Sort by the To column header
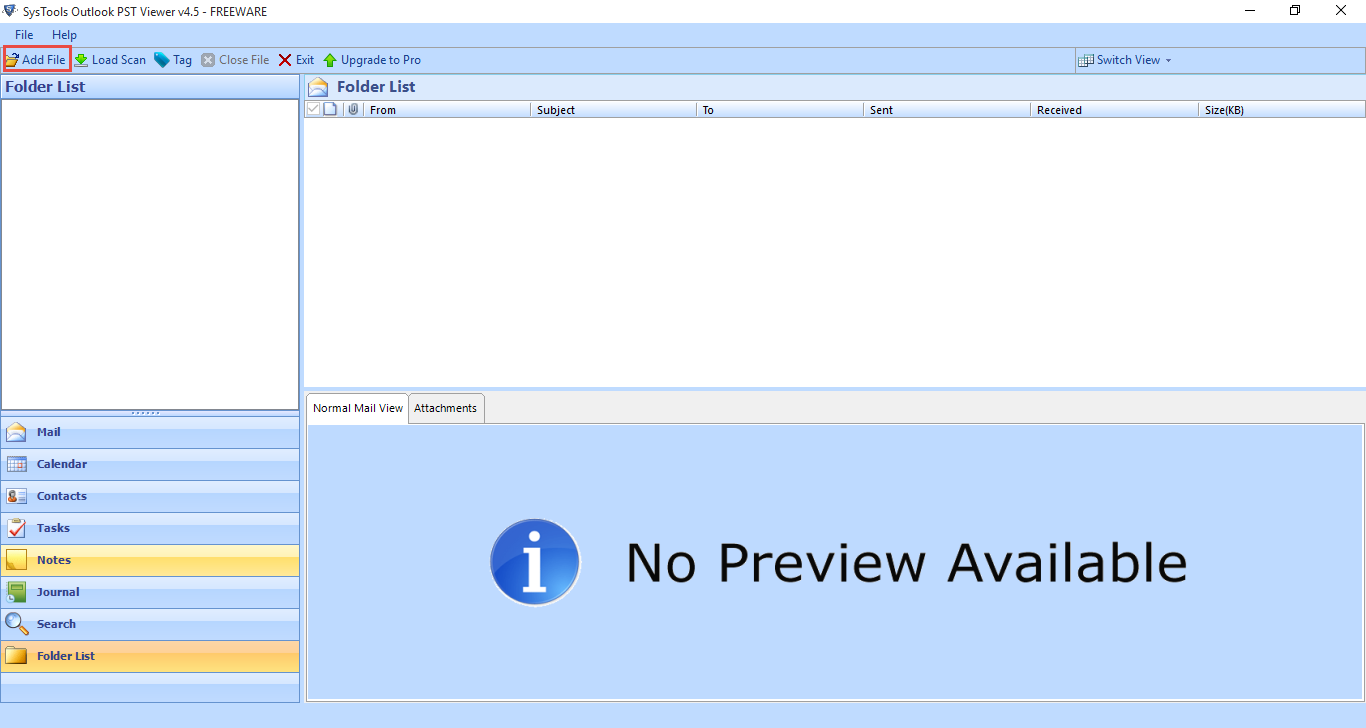The height and width of the screenshot is (728, 1366). point(780,110)
